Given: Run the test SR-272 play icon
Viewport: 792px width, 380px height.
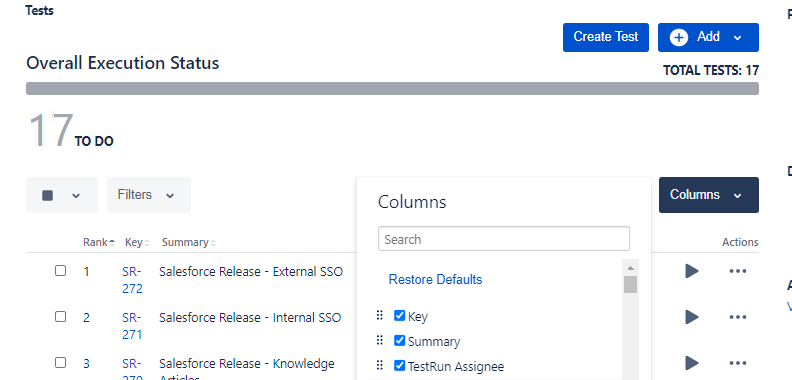Looking at the screenshot, I should [x=691, y=271].
